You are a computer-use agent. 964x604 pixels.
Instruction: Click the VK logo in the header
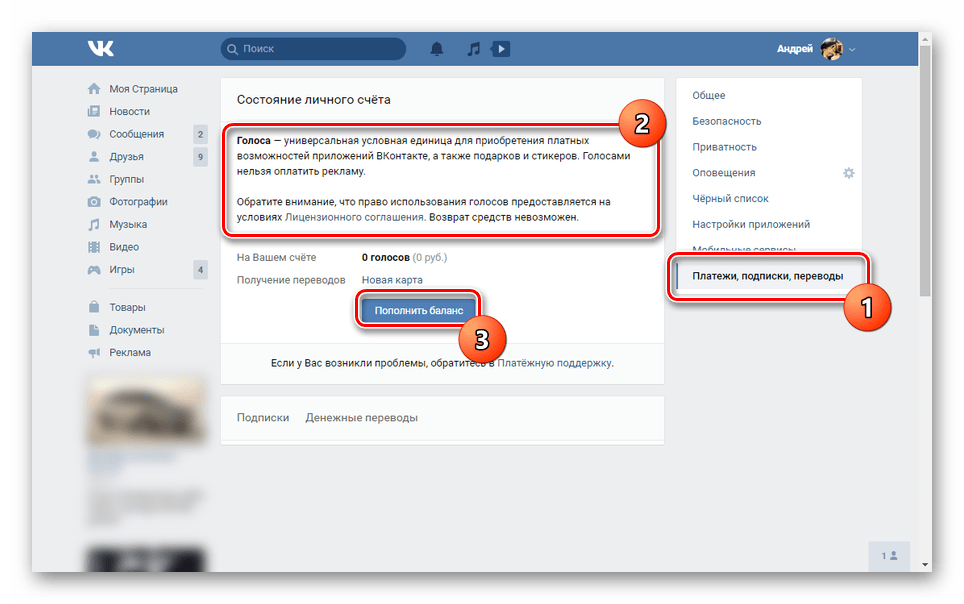(100, 49)
